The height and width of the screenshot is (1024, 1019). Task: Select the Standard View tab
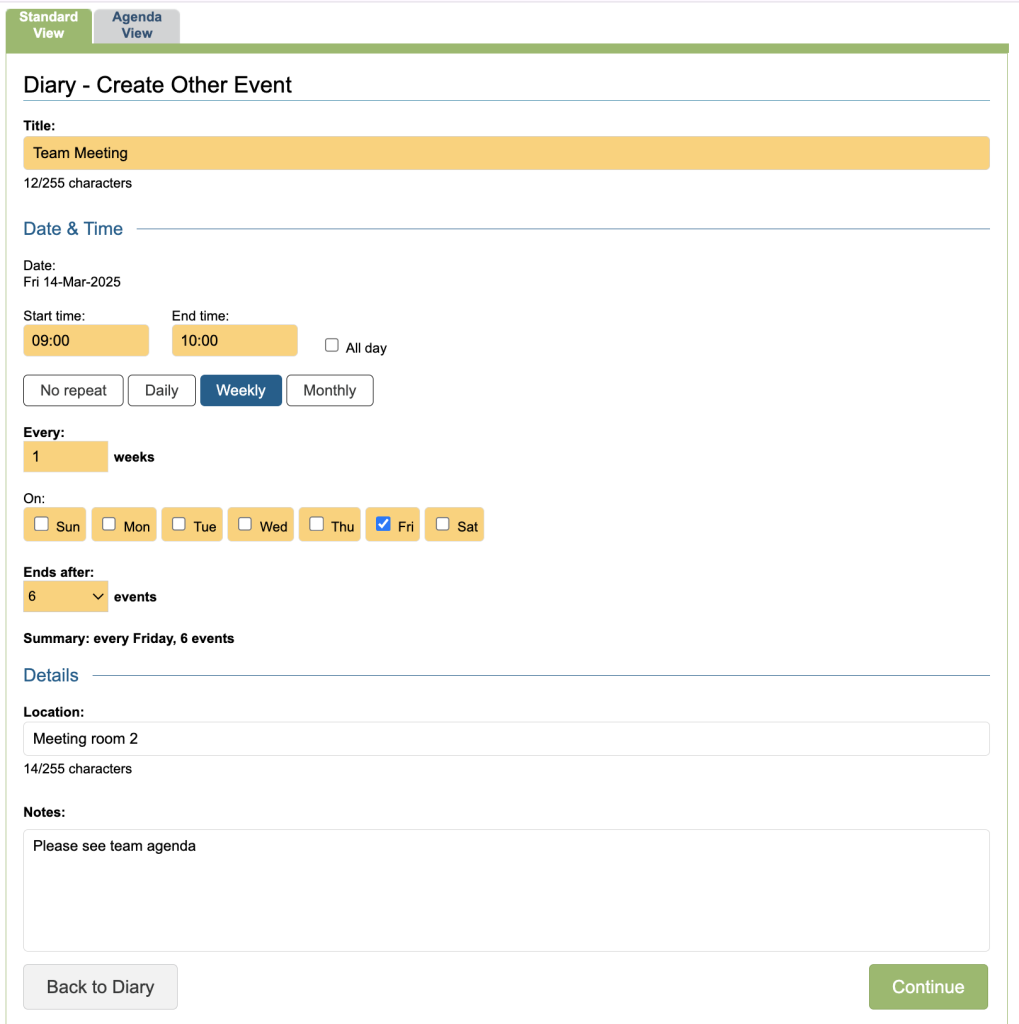(x=48, y=25)
